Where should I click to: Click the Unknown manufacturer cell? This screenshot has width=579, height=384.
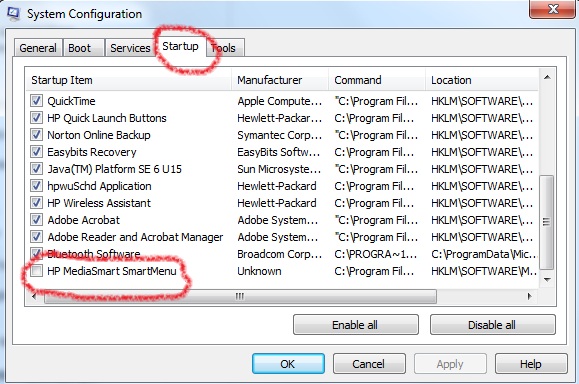(259, 271)
